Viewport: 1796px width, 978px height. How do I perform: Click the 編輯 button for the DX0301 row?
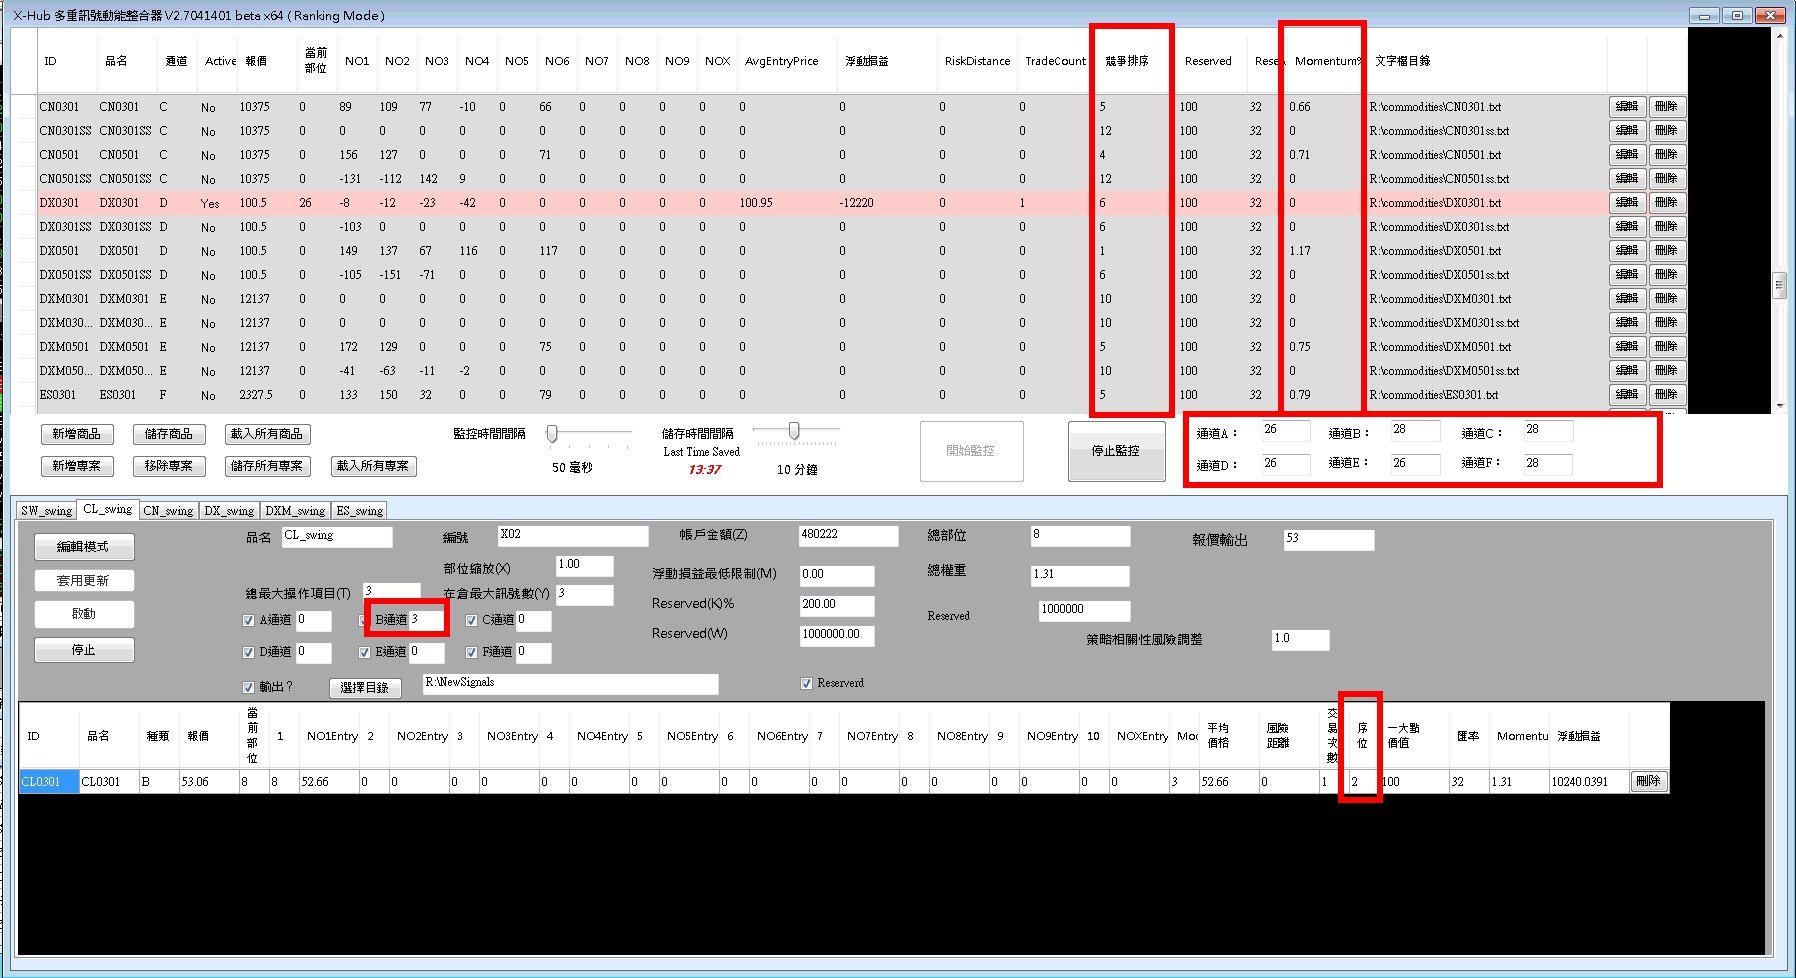1627,203
